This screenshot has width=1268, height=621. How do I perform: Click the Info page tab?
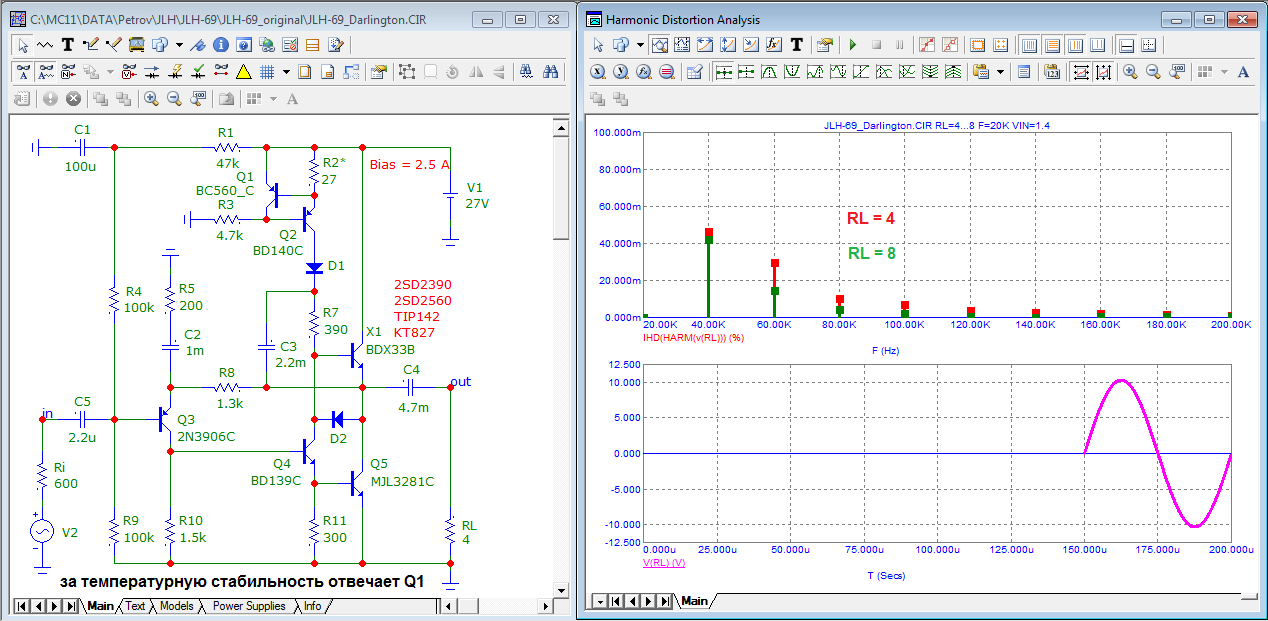point(313,606)
